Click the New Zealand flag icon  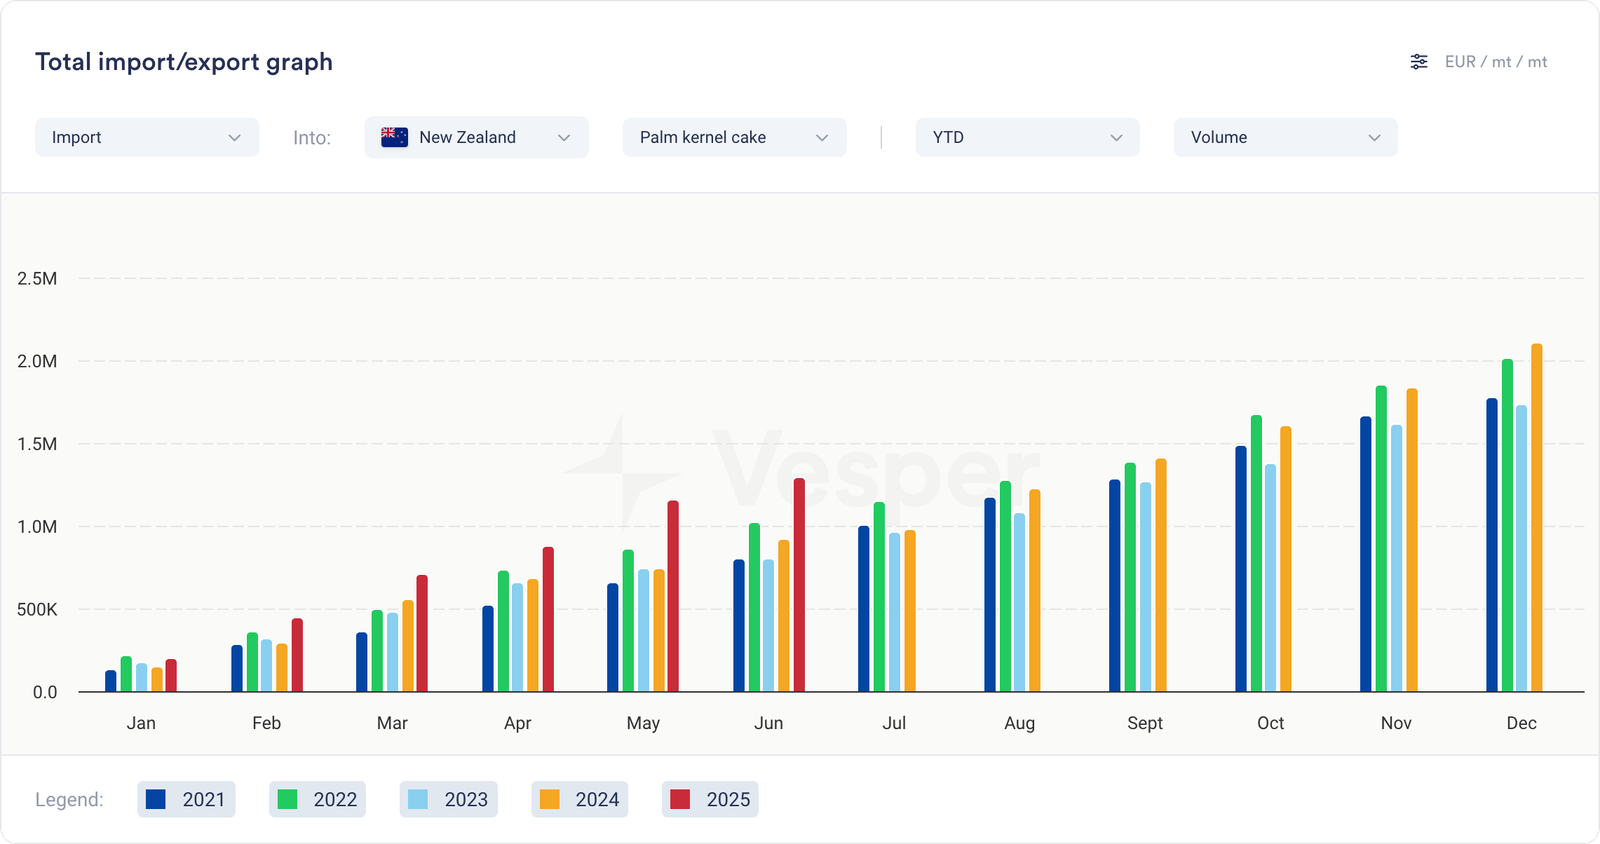395,138
